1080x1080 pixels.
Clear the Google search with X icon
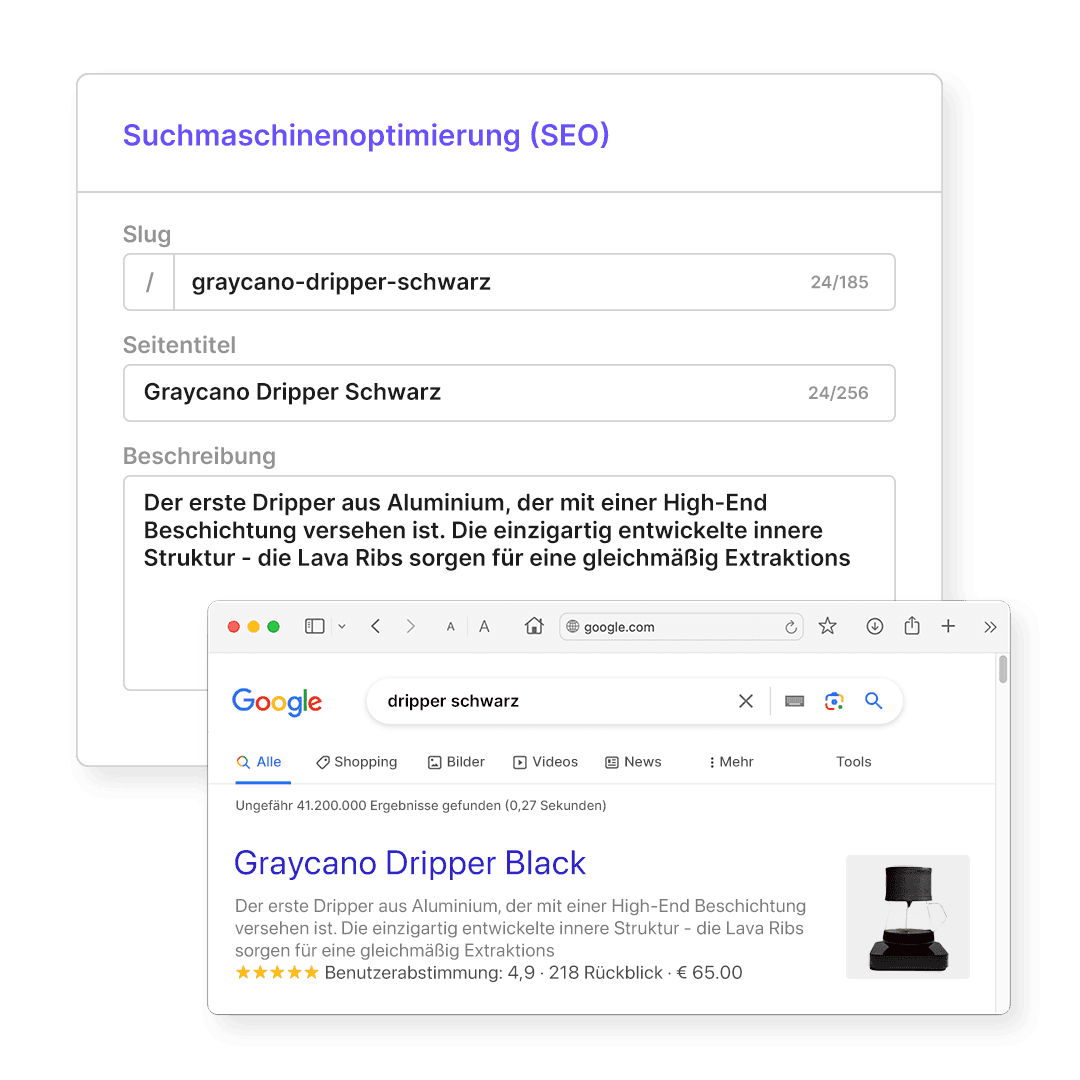click(x=746, y=701)
